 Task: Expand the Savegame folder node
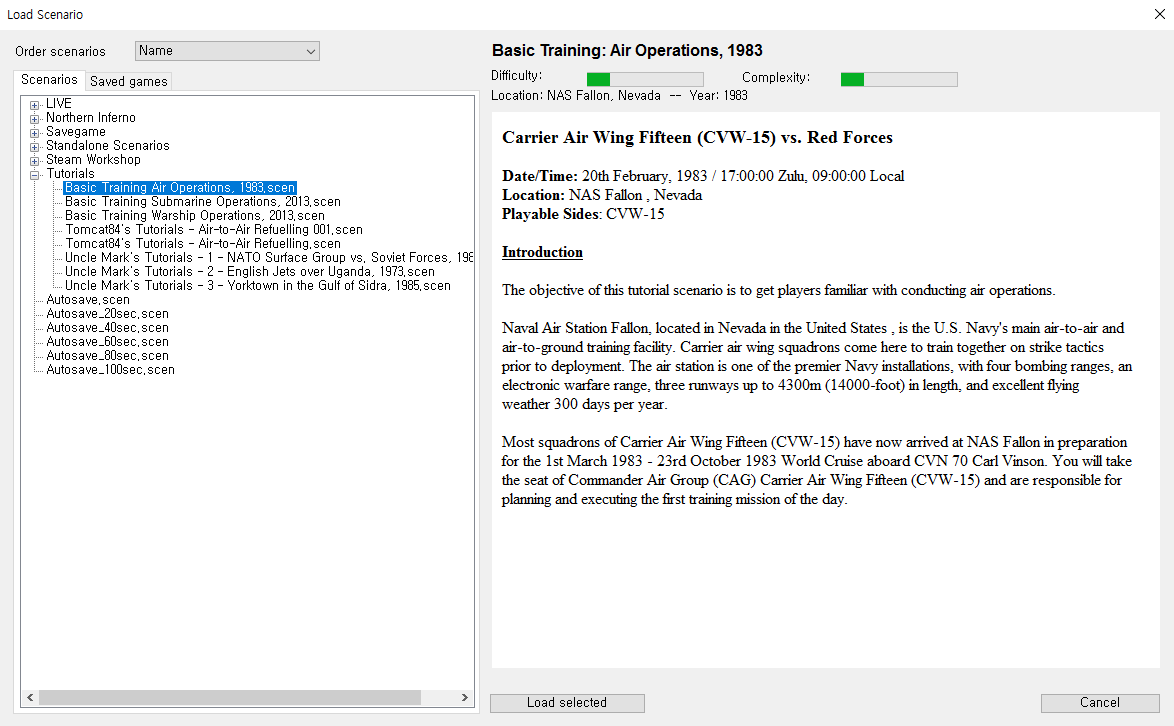click(x=34, y=133)
